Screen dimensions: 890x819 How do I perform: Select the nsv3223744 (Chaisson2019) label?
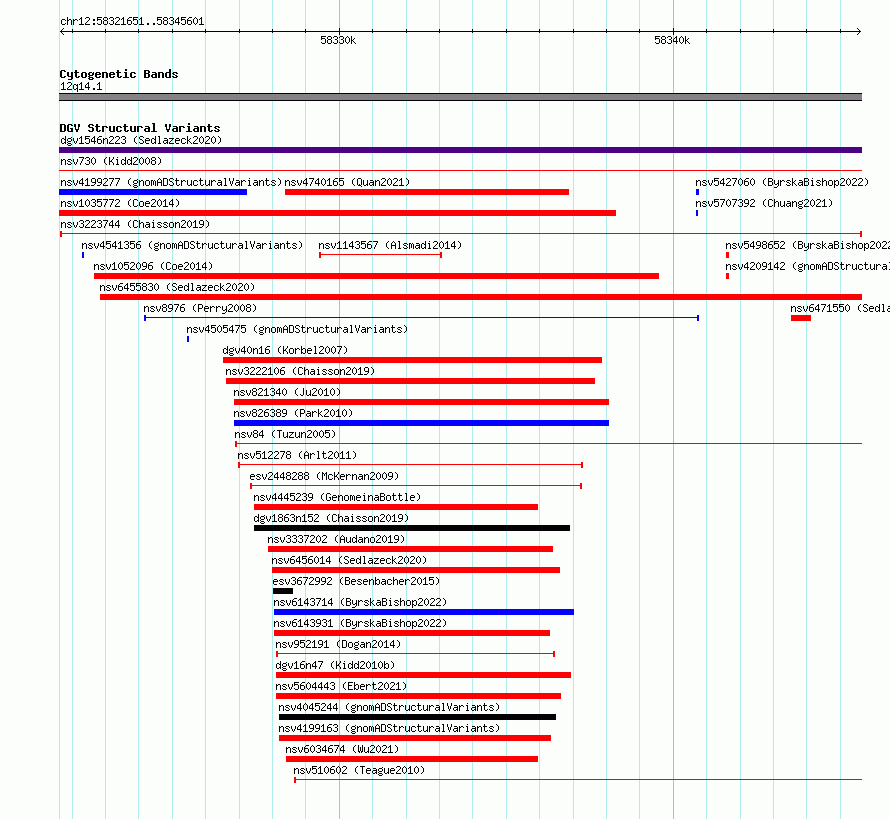(135, 224)
